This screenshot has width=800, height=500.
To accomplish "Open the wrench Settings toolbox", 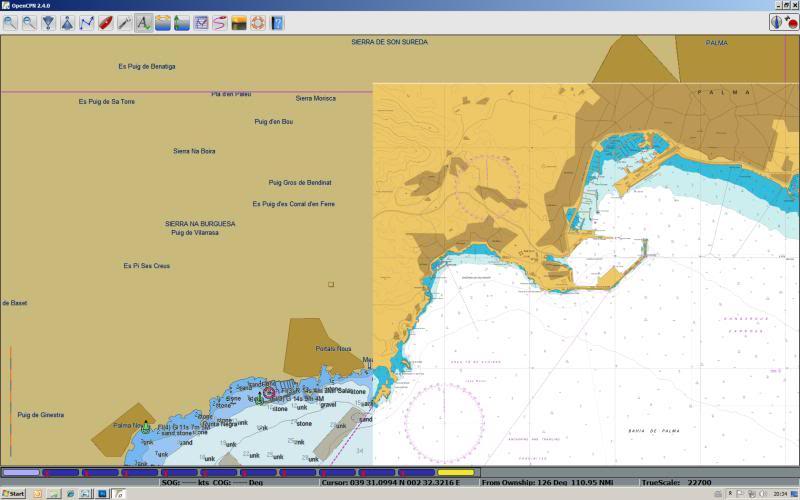I will [124, 22].
